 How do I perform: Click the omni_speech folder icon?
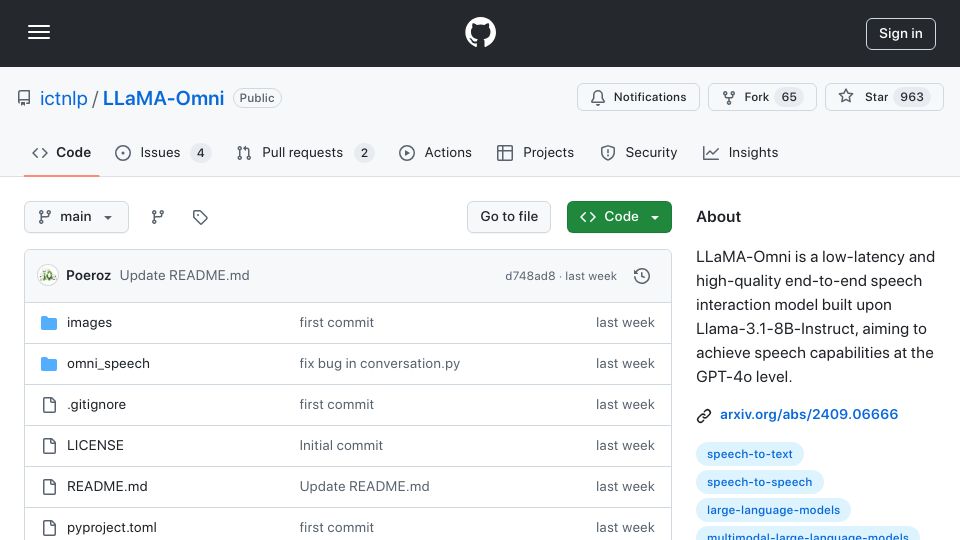[49, 364]
